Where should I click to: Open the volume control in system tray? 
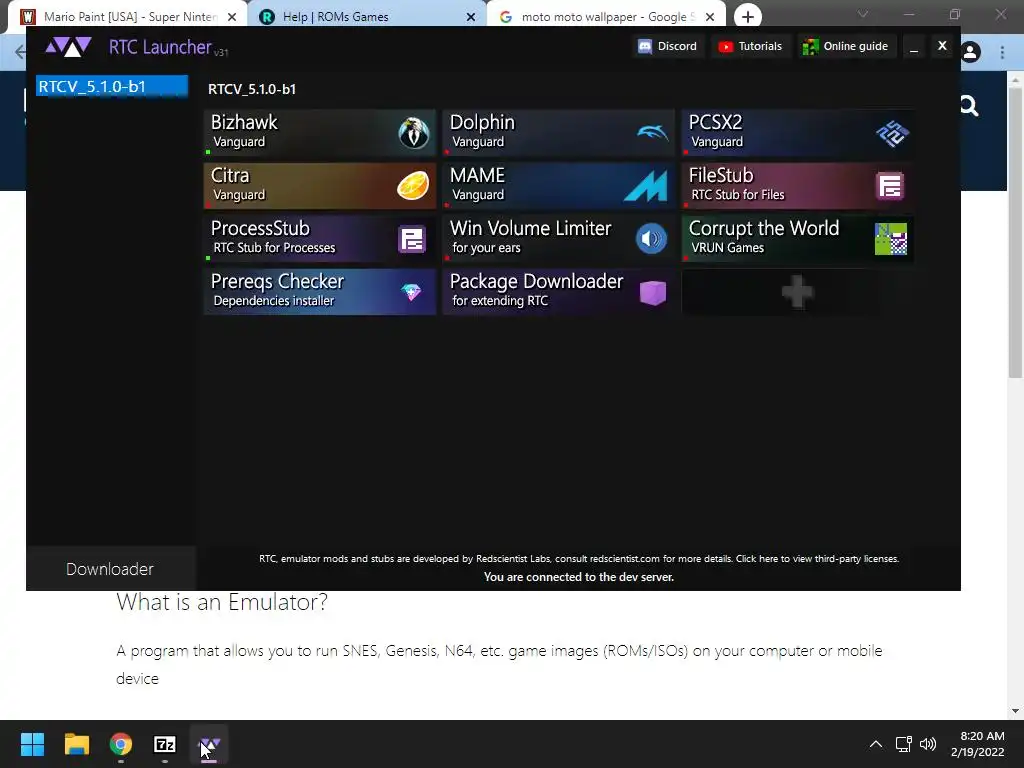(928, 744)
